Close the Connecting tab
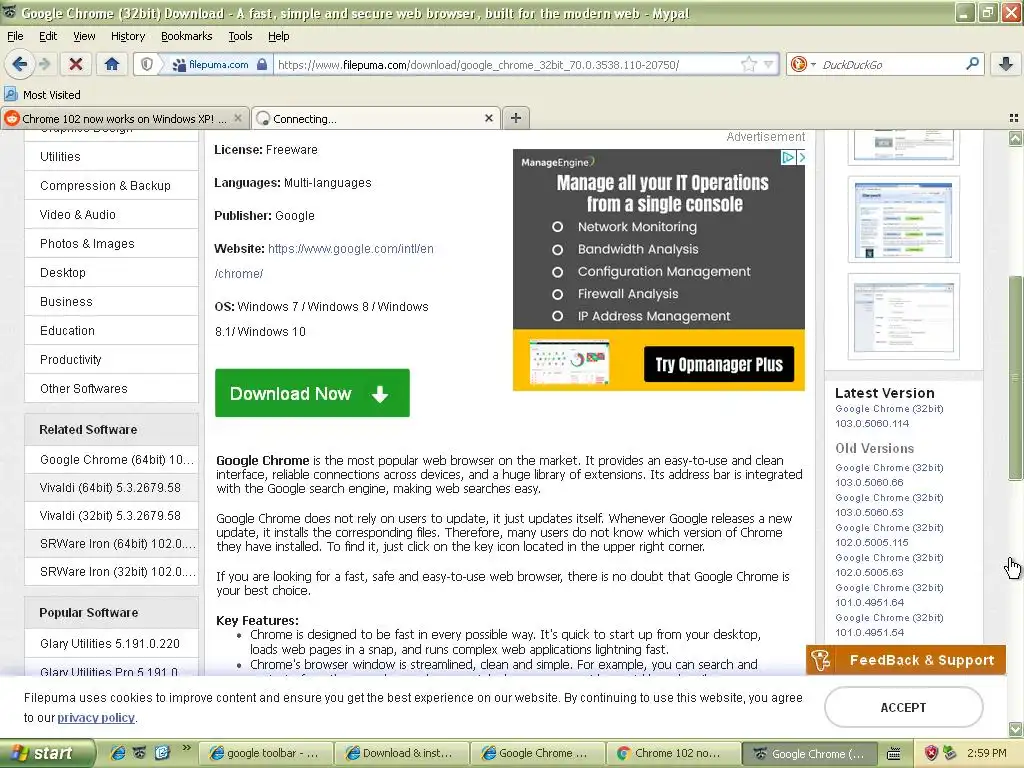The height and width of the screenshot is (768, 1024). [488, 118]
